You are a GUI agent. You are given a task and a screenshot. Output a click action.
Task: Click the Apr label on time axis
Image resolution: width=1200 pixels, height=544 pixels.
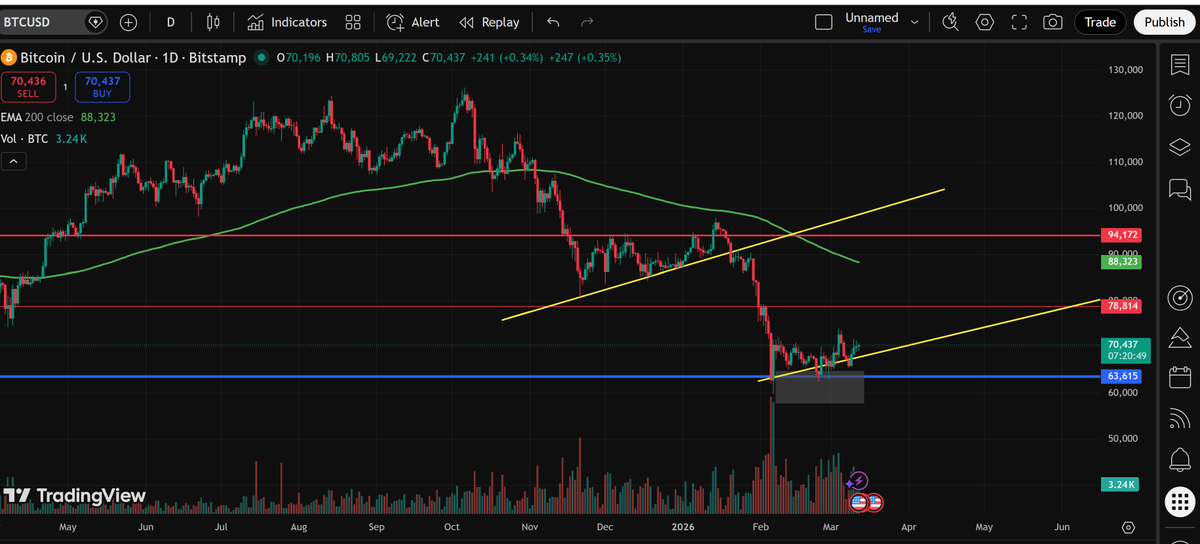(x=908, y=526)
